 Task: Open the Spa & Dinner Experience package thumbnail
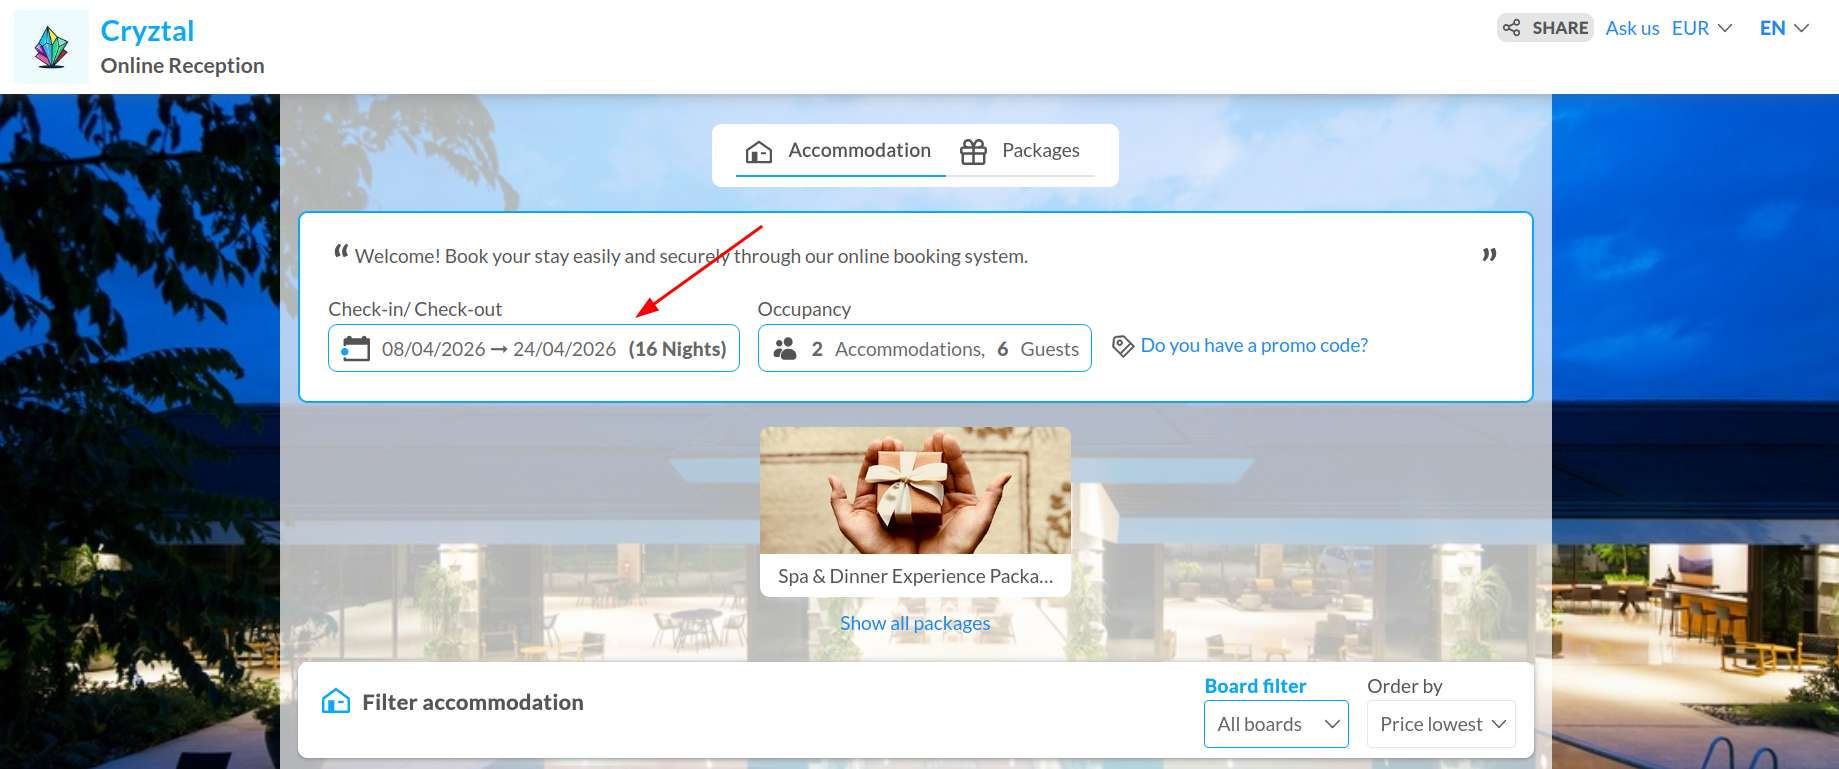point(915,491)
